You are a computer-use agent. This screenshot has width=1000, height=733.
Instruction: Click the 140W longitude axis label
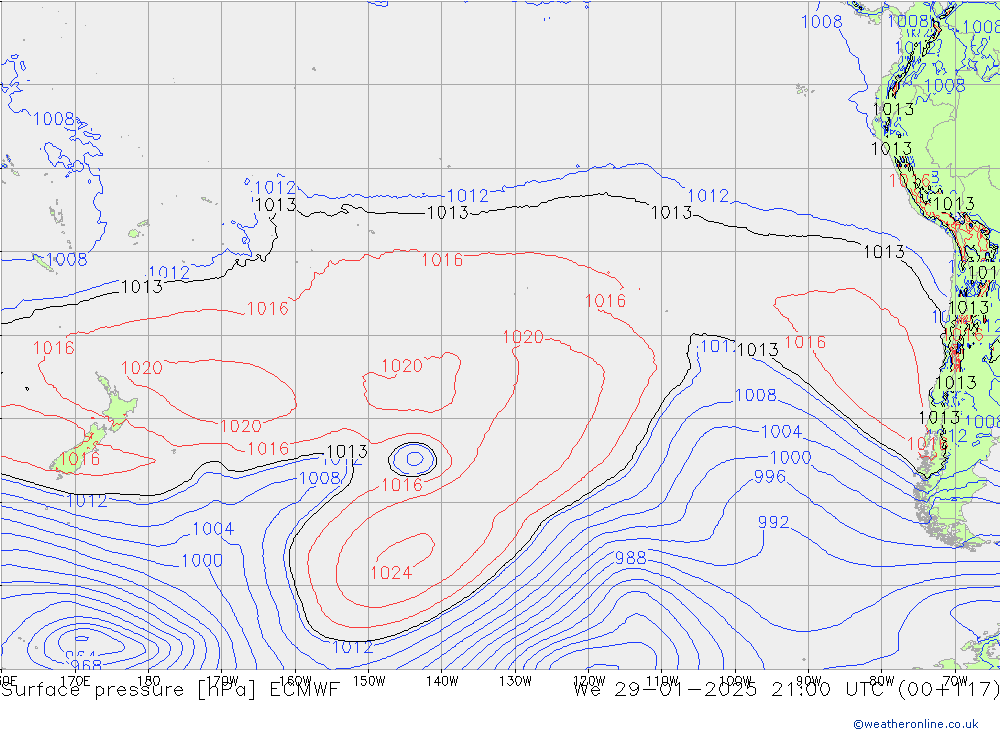442,681
